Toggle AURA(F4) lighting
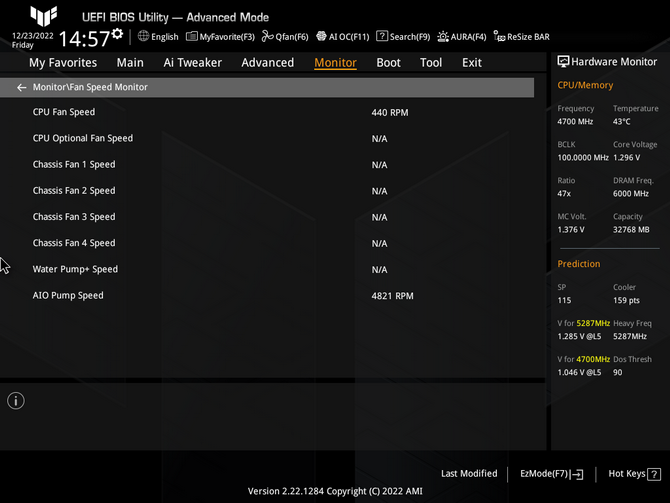The width and height of the screenshot is (670, 503). pyautogui.click(x=462, y=37)
